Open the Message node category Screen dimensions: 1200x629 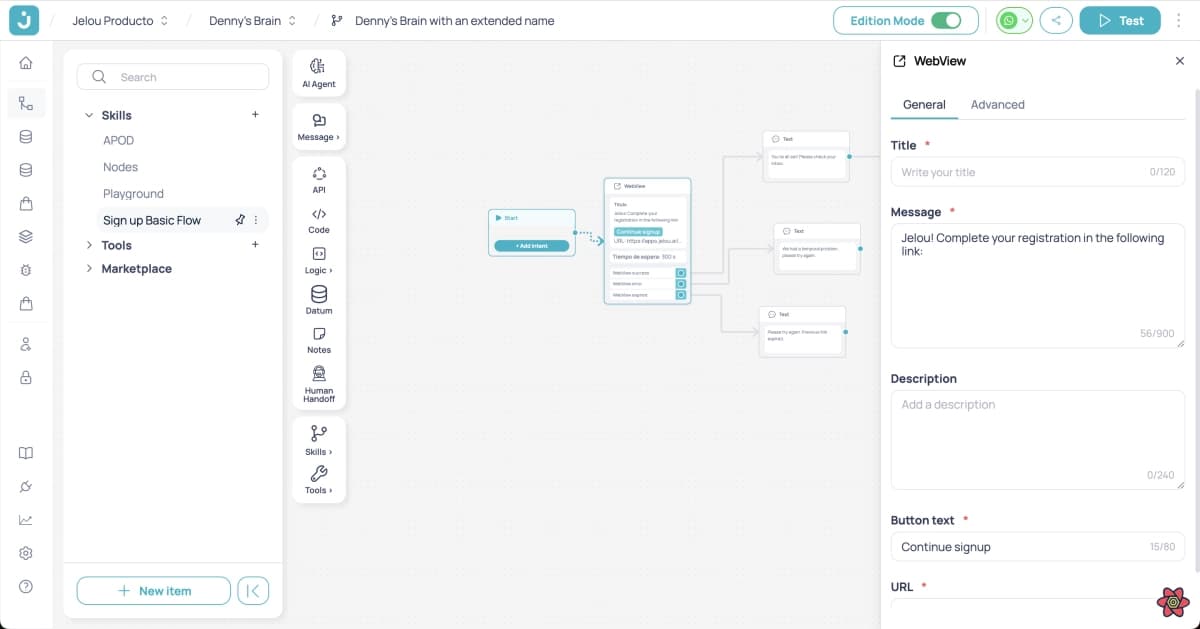(x=318, y=126)
